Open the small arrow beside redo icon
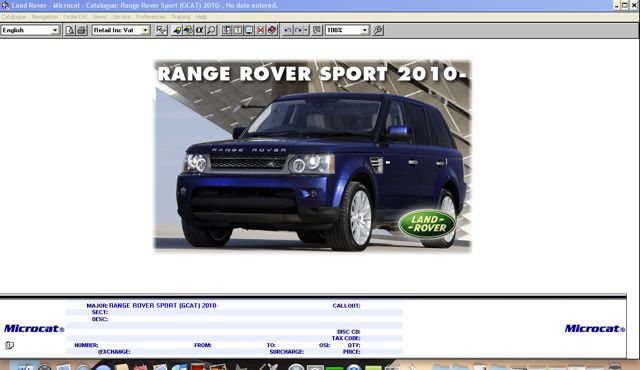Viewport: 640px width, 370px height. point(306,30)
